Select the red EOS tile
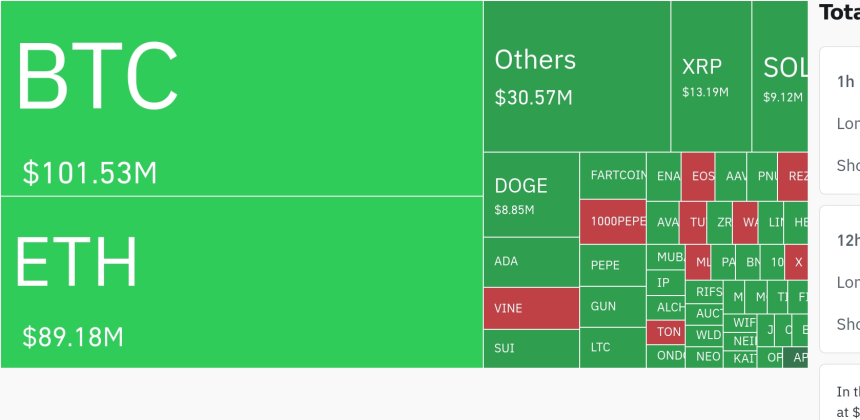The width and height of the screenshot is (860, 420). 698,176
